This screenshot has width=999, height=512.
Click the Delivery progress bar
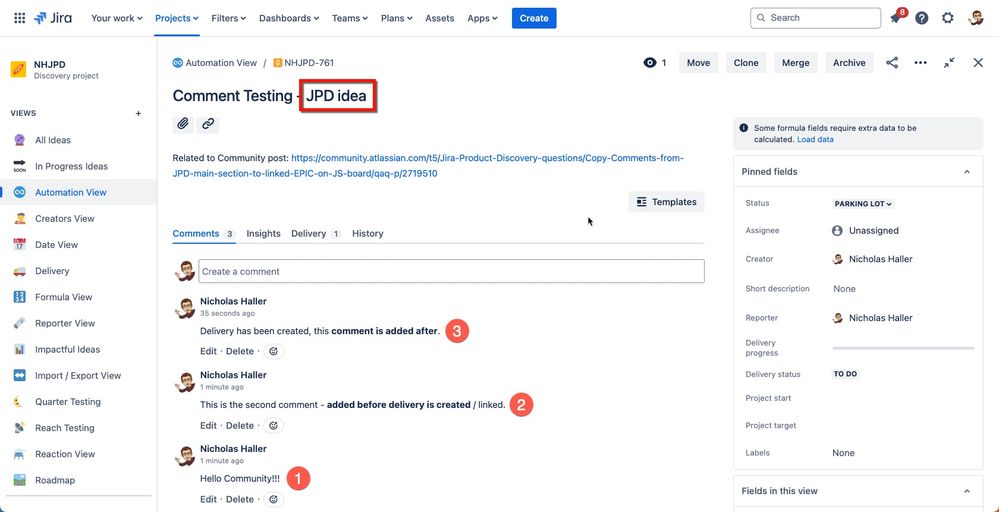click(903, 348)
